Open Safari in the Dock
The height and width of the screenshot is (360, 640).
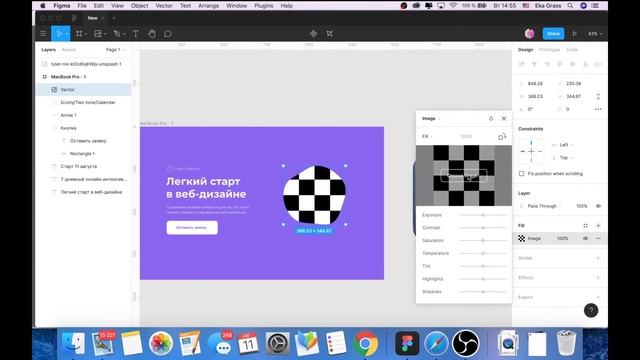click(436, 343)
